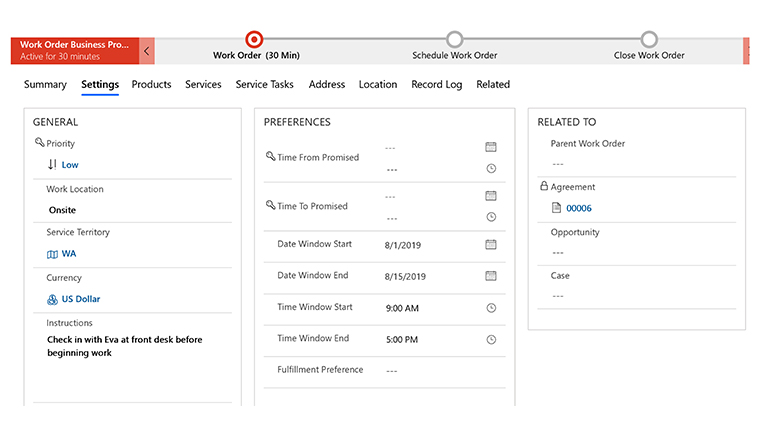Open agreement 00006 link
The image size is (760, 430).
click(579, 208)
